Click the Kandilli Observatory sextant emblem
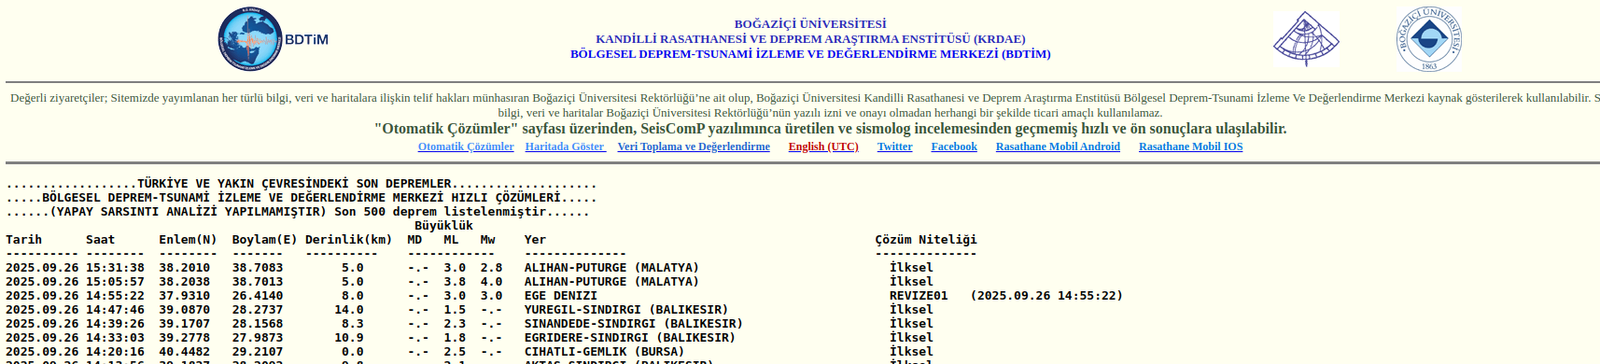 [1305, 39]
